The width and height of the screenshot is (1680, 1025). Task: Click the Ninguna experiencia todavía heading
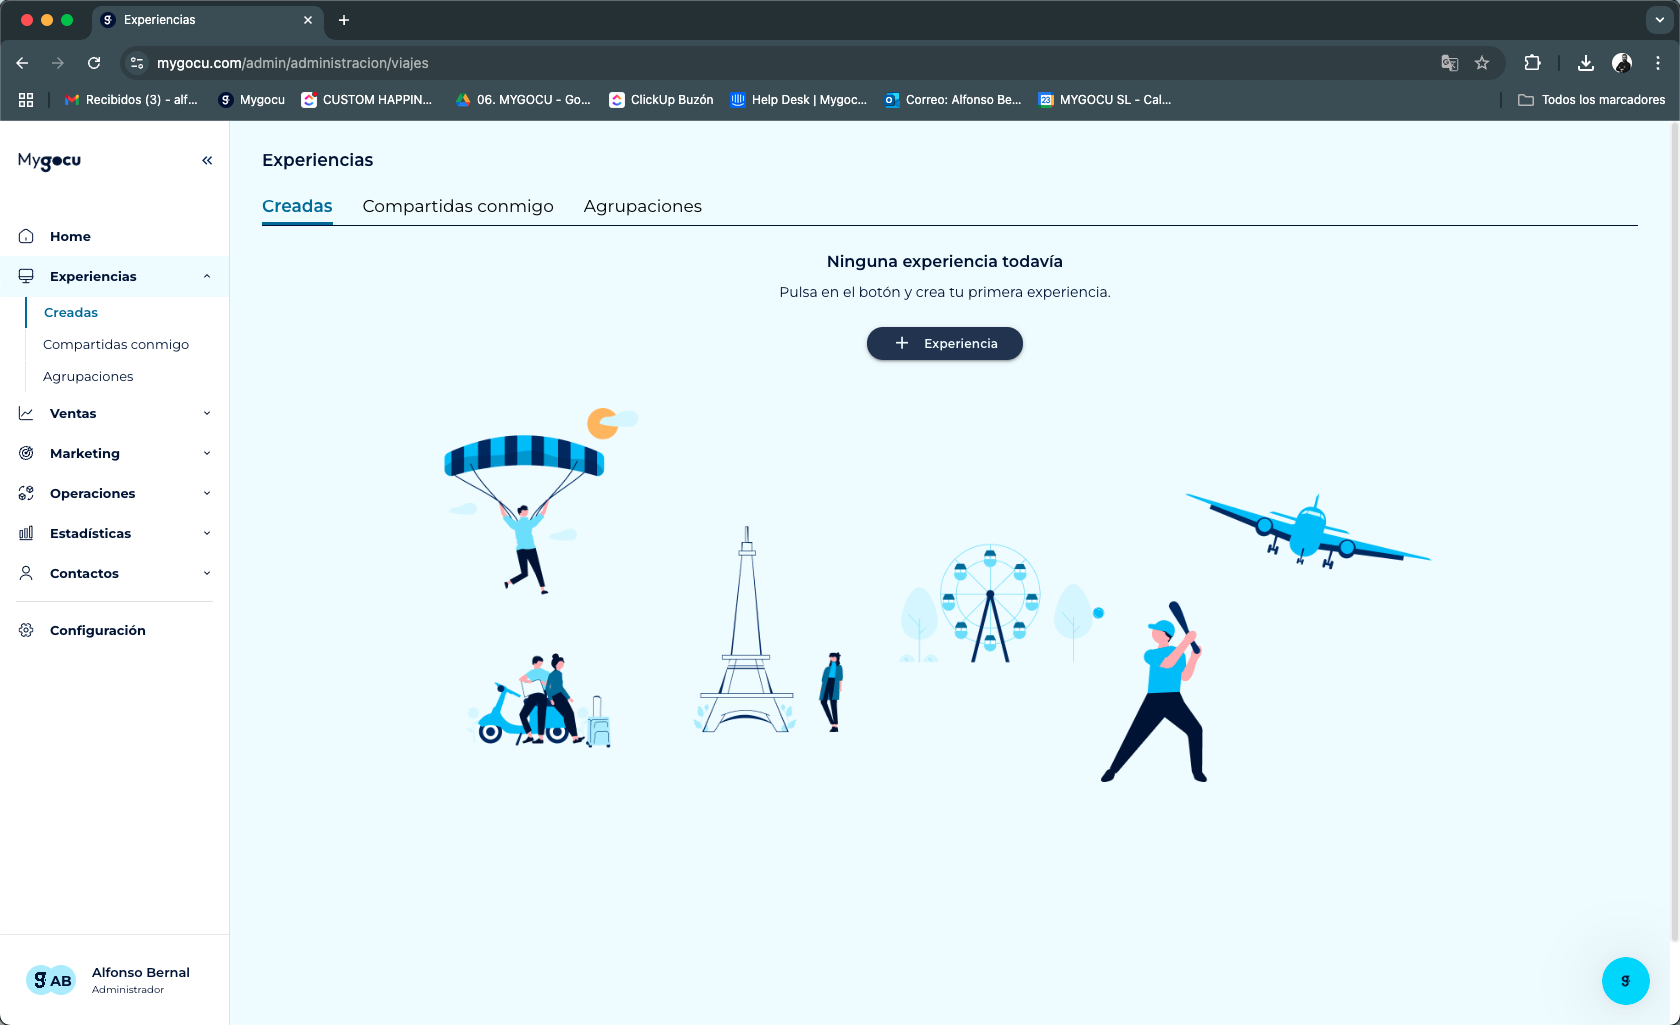(945, 261)
